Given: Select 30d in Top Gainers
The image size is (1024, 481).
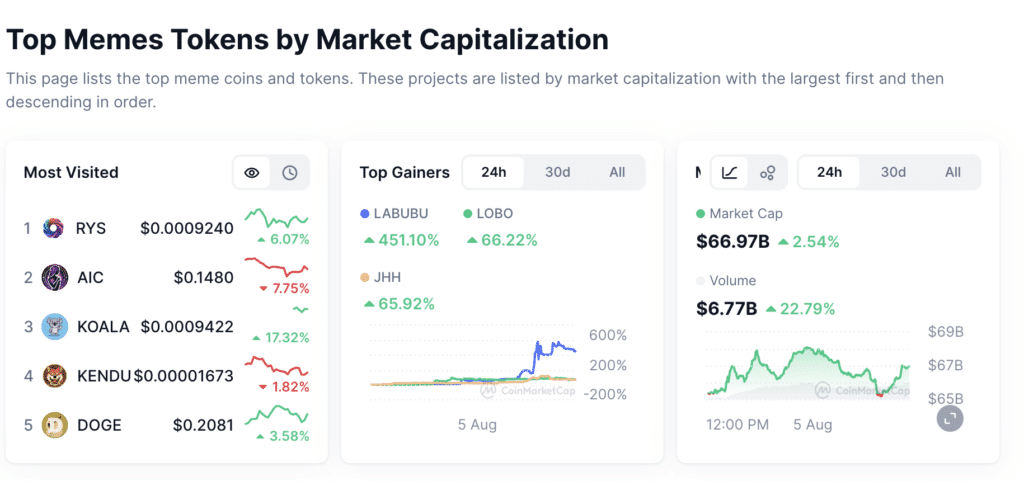Looking at the screenshot, I should 557,172.
